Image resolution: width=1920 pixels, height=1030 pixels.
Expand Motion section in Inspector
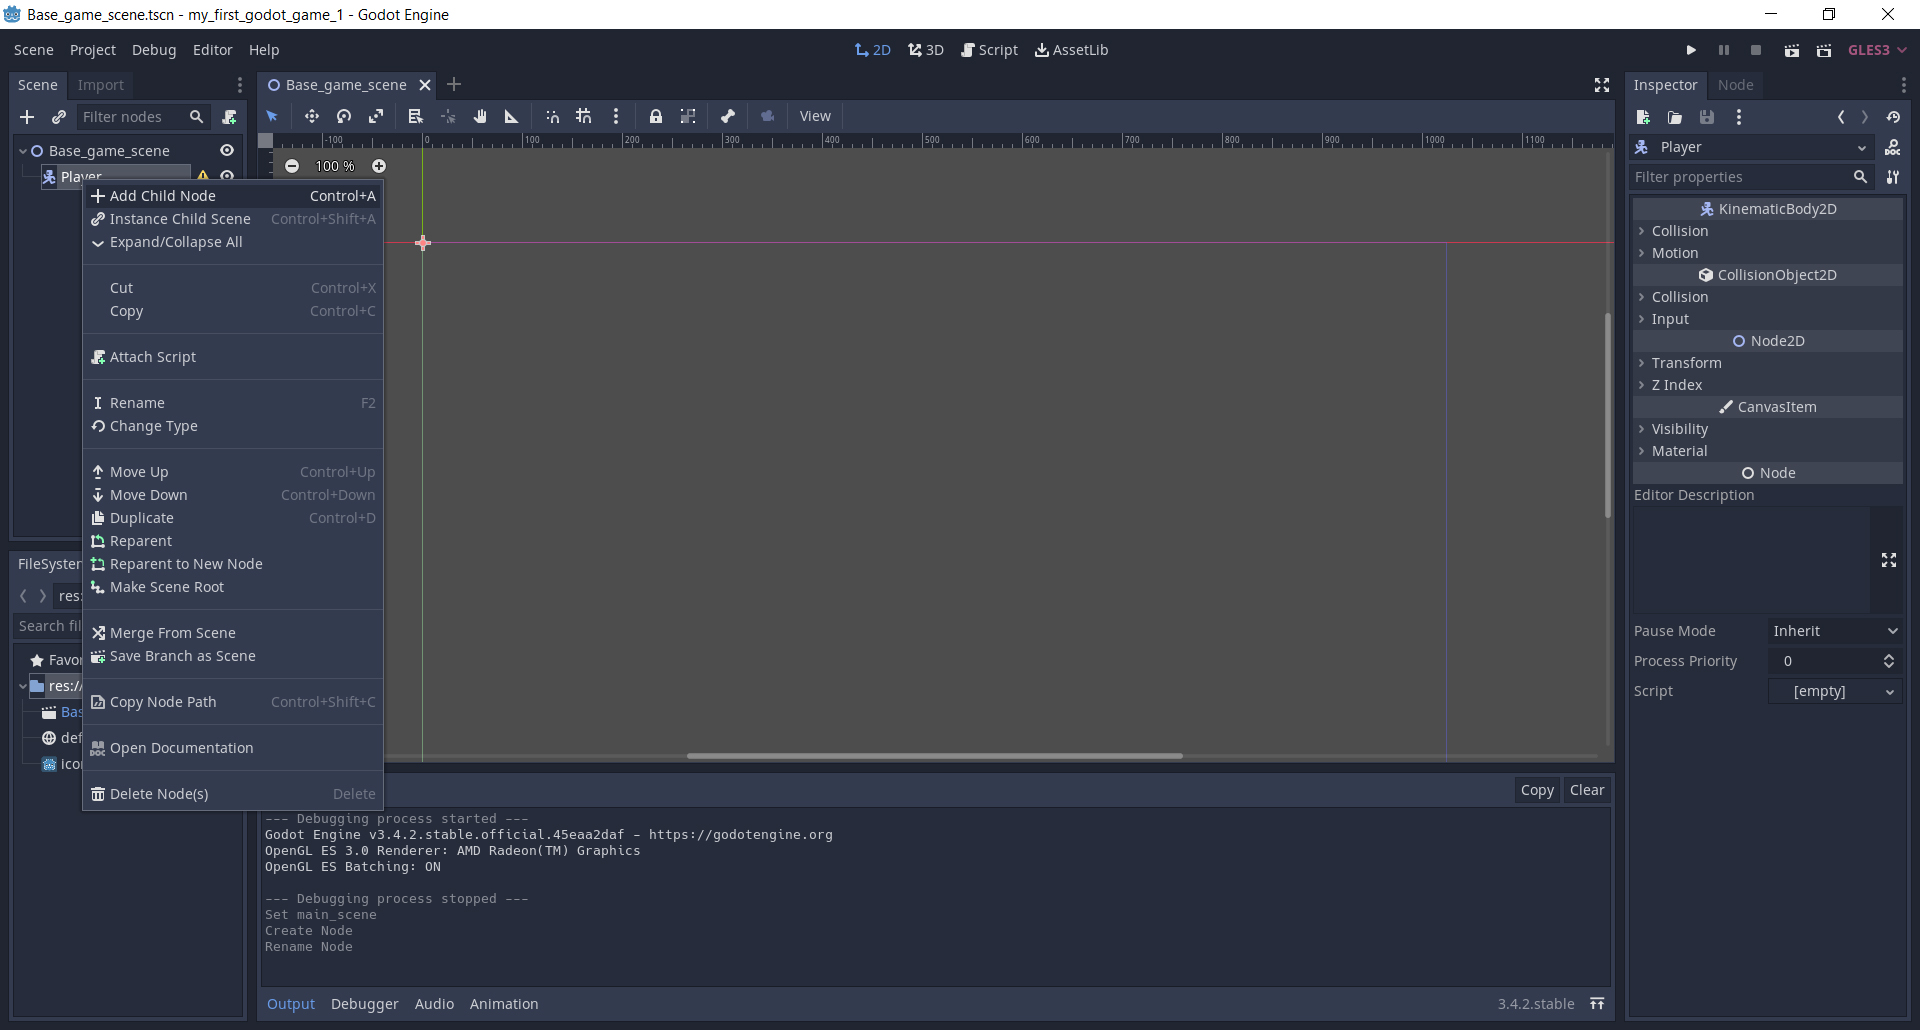click(1768, 253)
